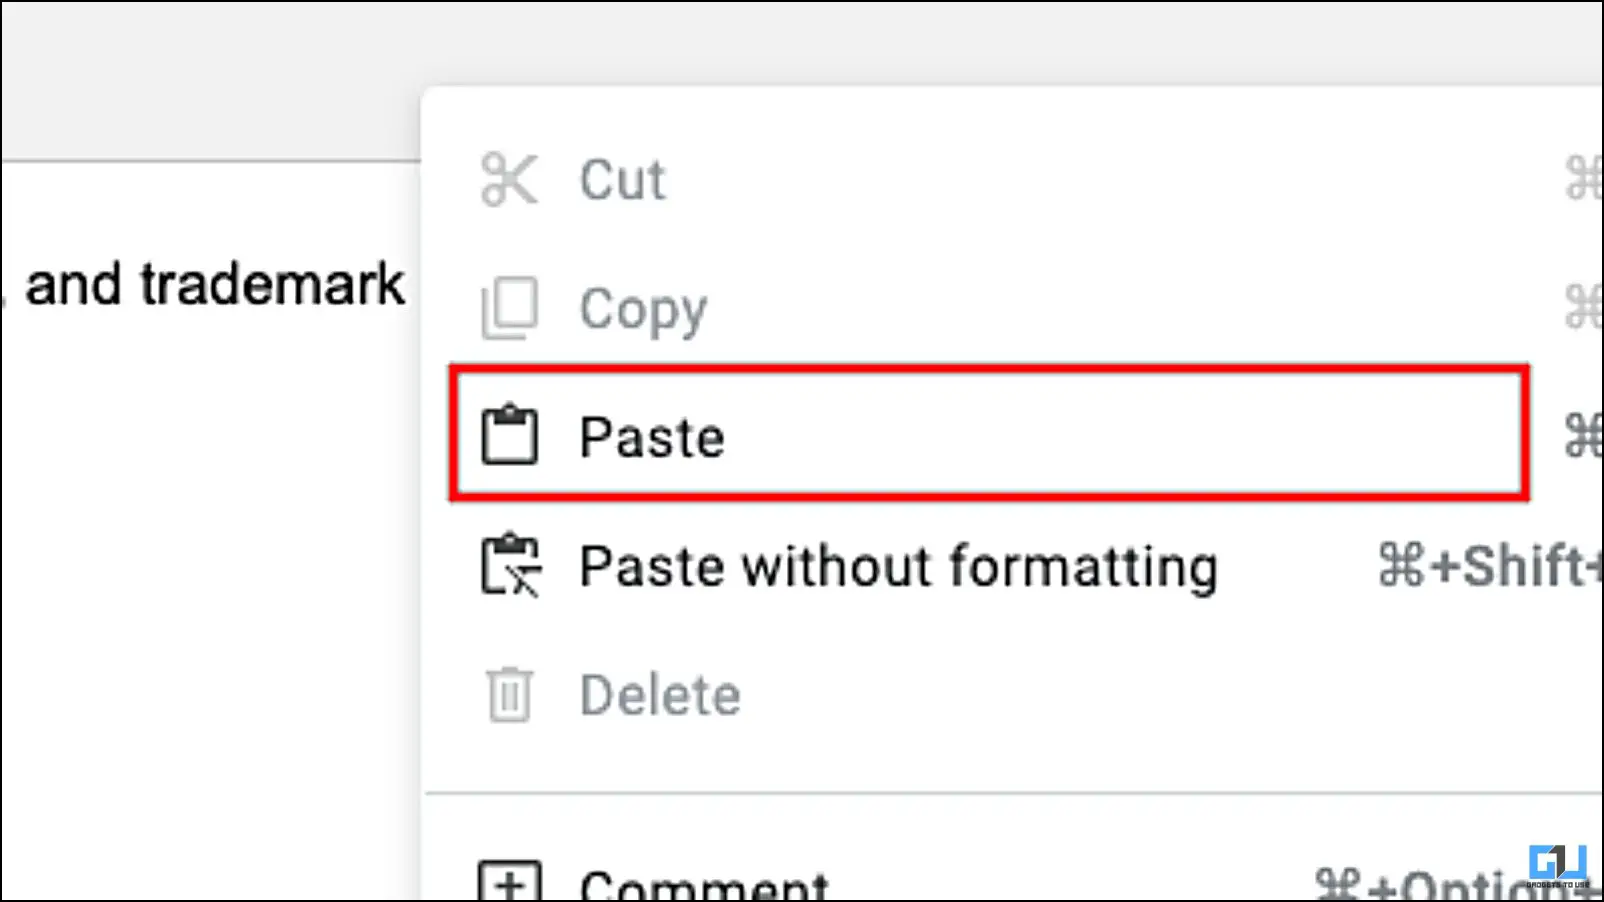Click the Paste without formatting clipboard icon

[511, 565]
